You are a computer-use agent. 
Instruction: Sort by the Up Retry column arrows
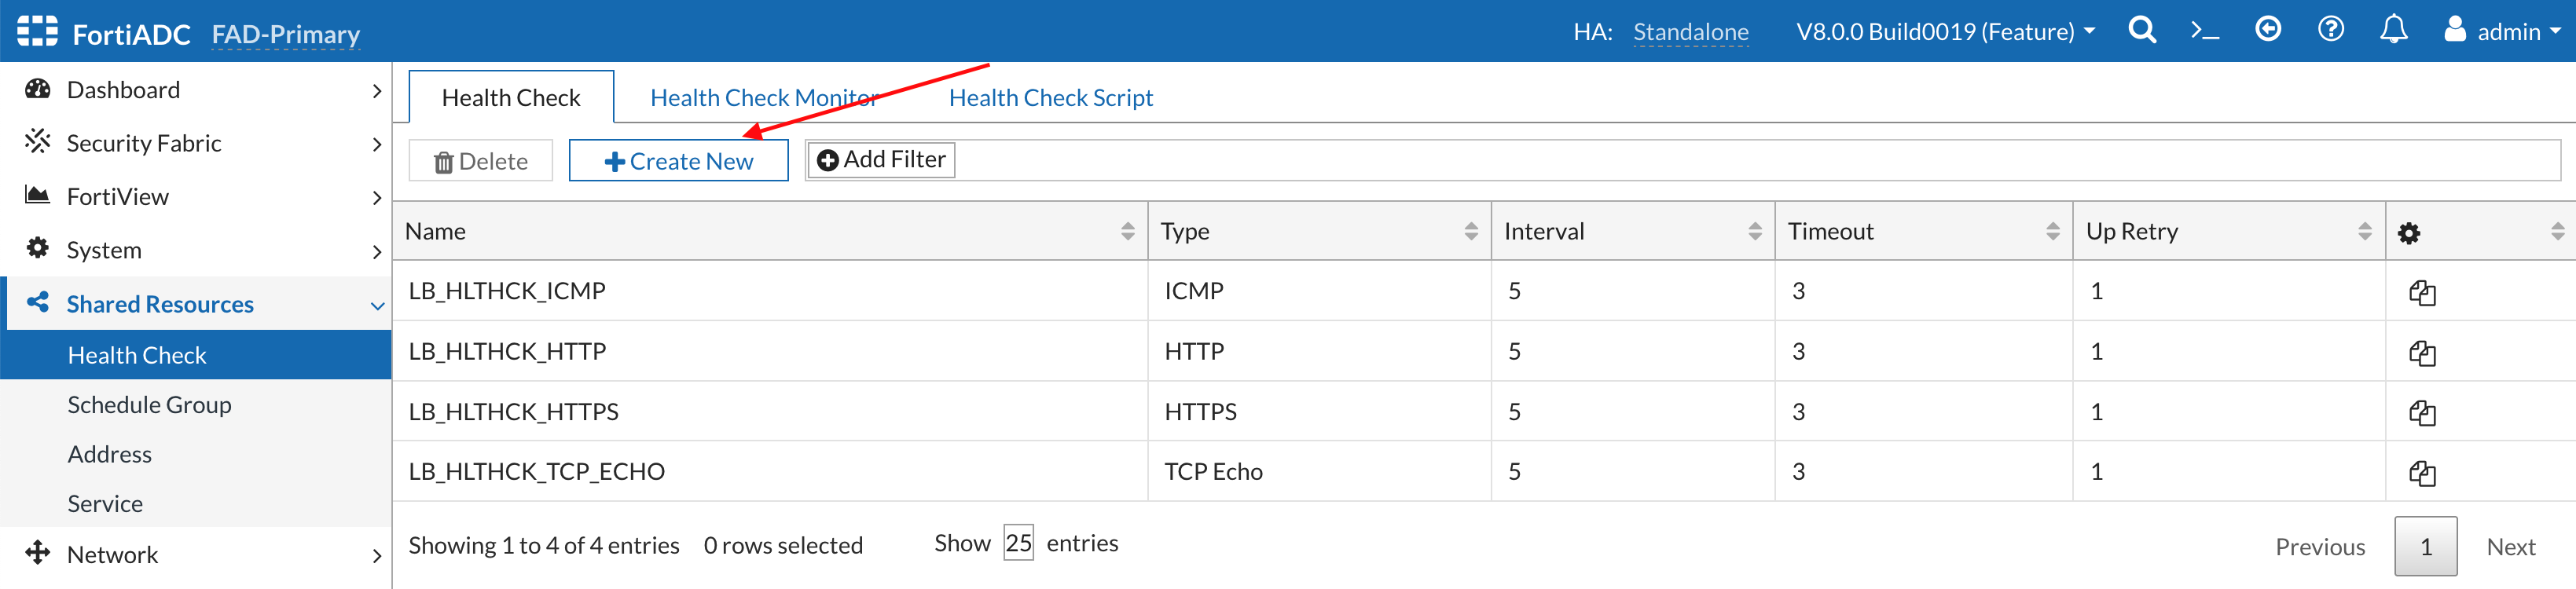(x=2365, y=231)
